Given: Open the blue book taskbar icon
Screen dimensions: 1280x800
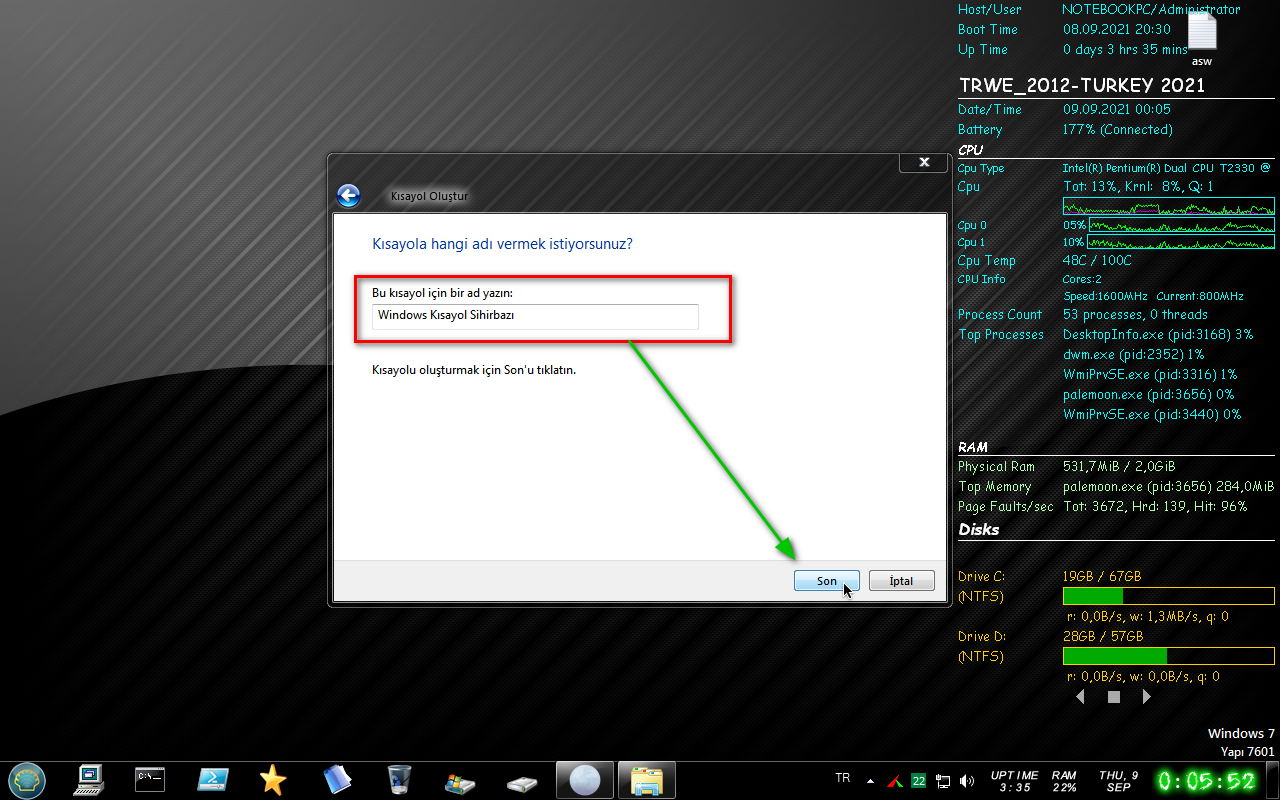Looking at the screenshot, I should pos(337,779).
